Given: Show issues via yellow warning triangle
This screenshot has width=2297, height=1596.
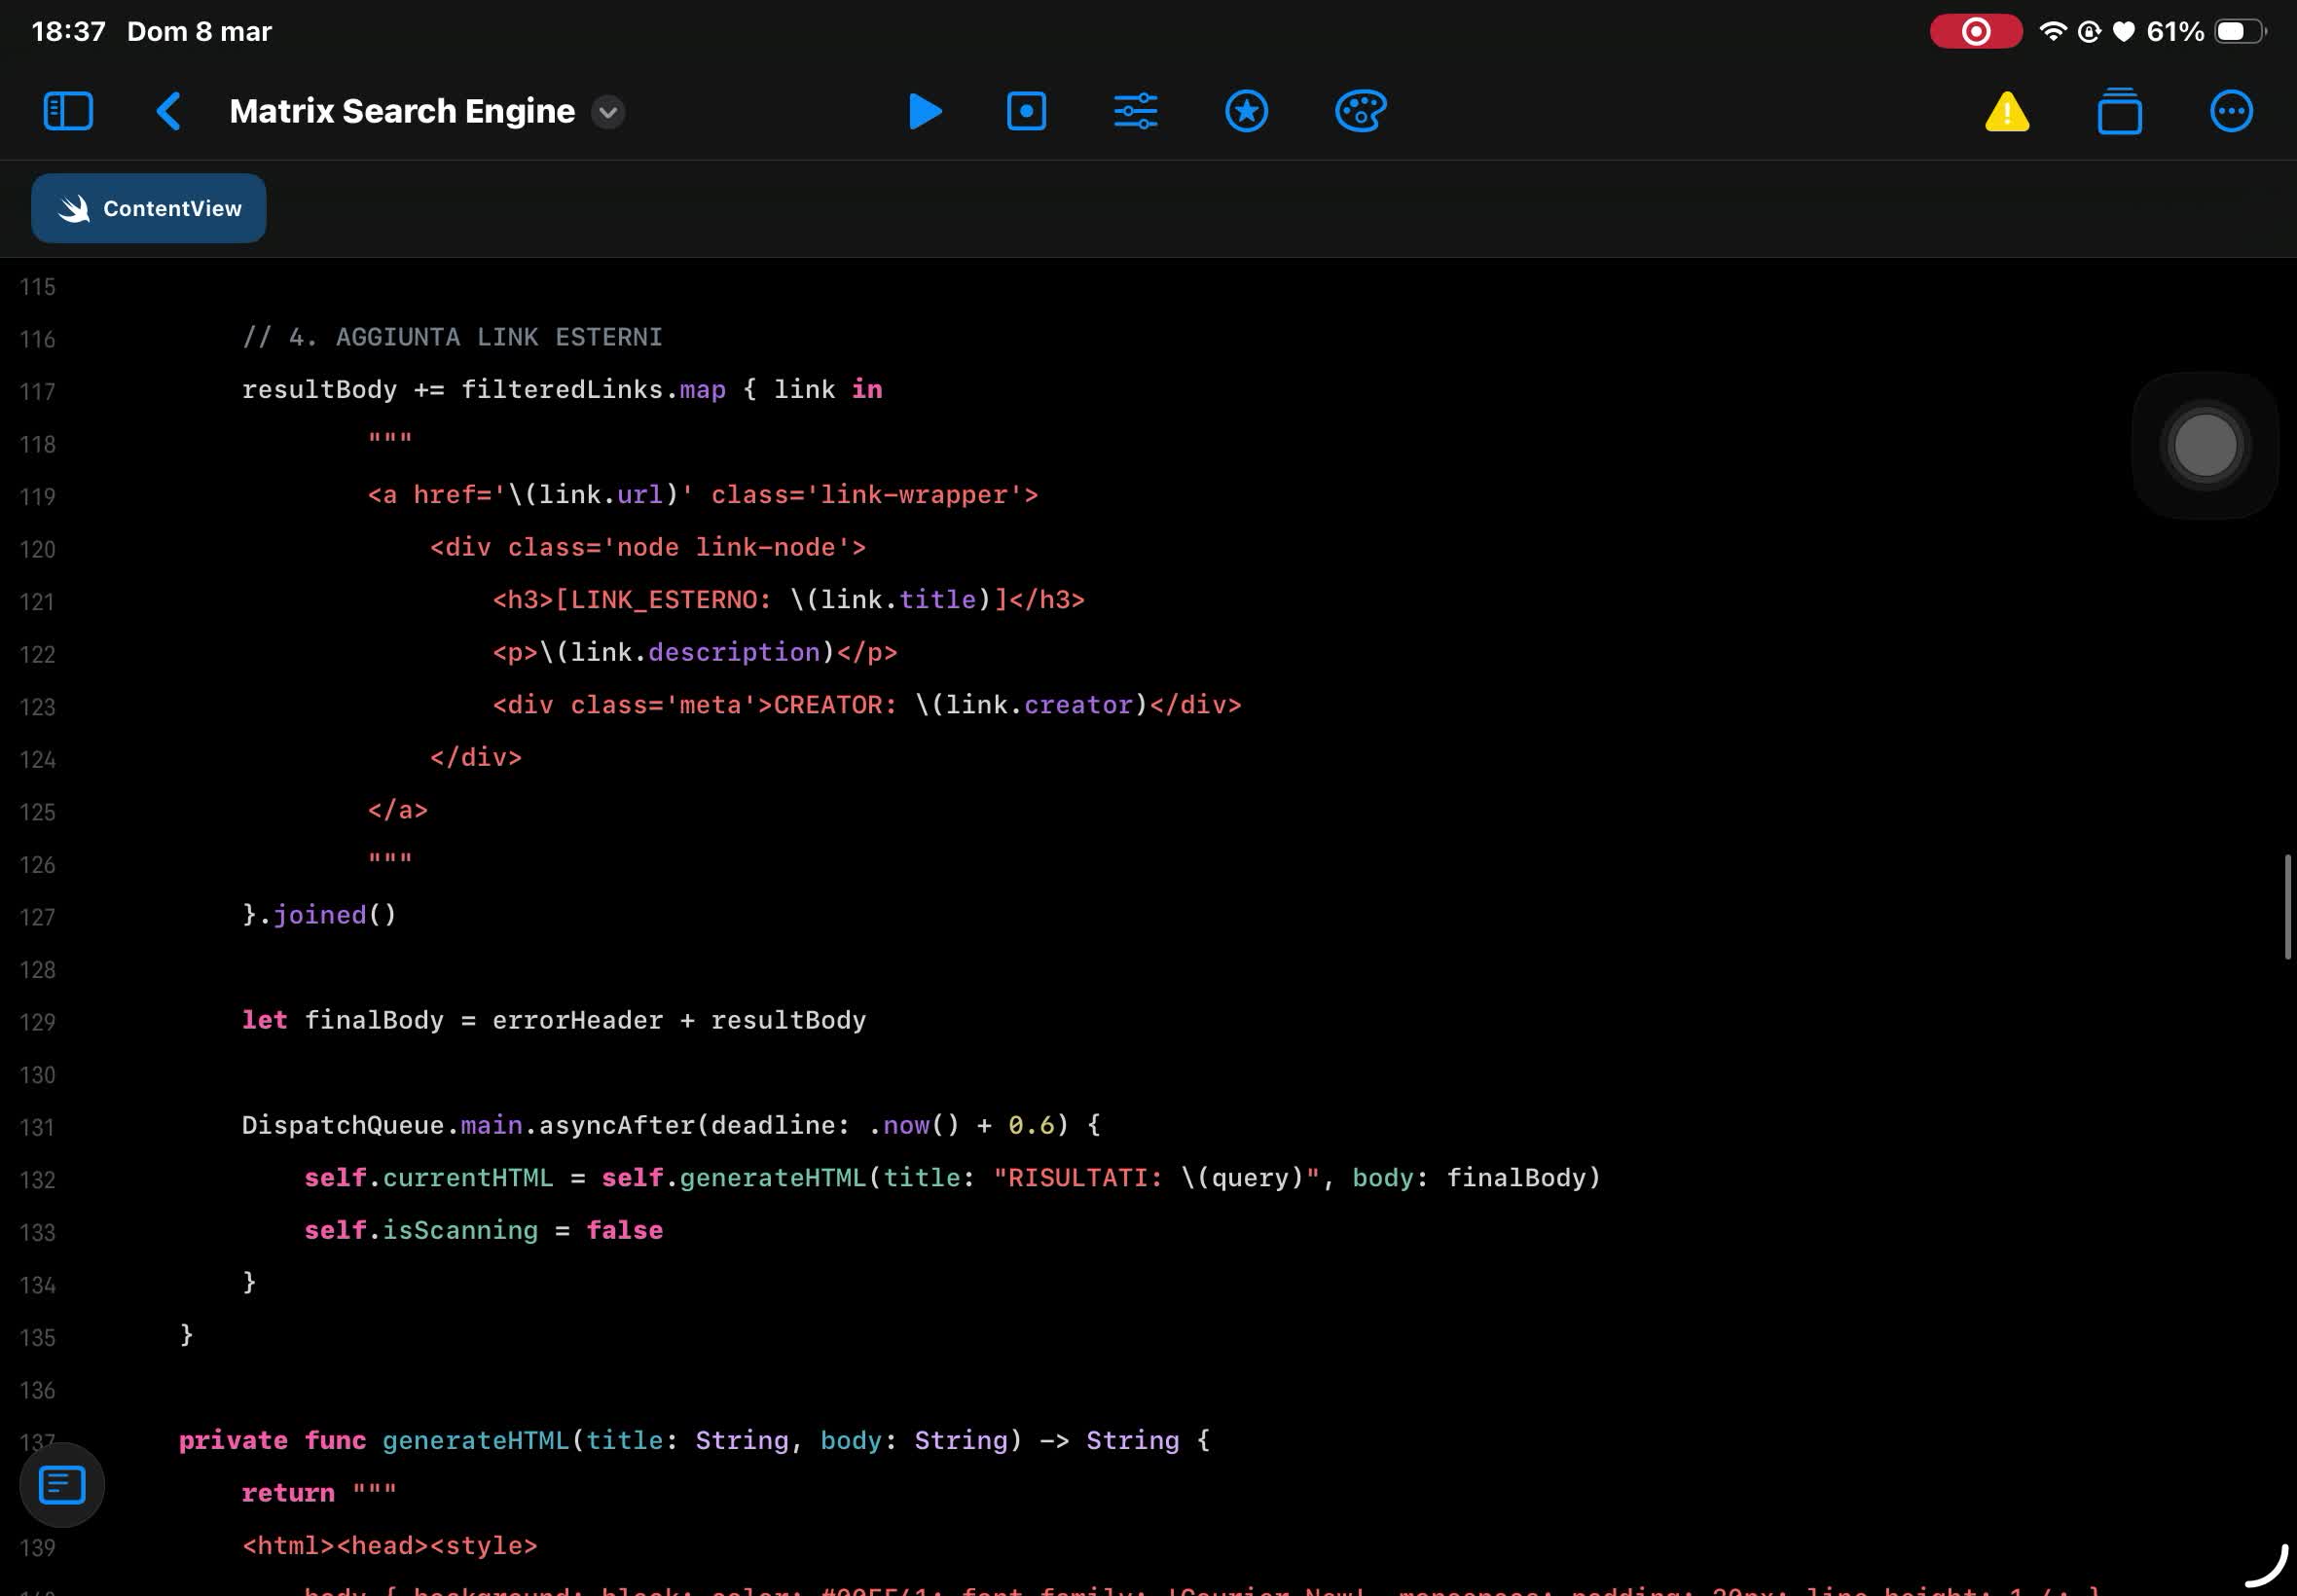Looking at the screenshot, I should (2006, 112).
